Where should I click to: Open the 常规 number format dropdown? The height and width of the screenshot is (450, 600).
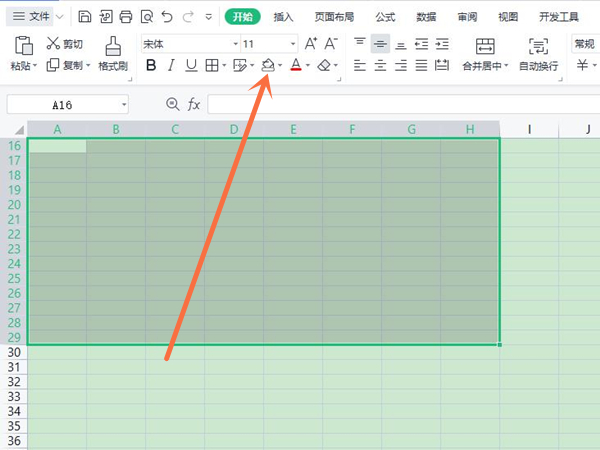click(x=585, y=44)
